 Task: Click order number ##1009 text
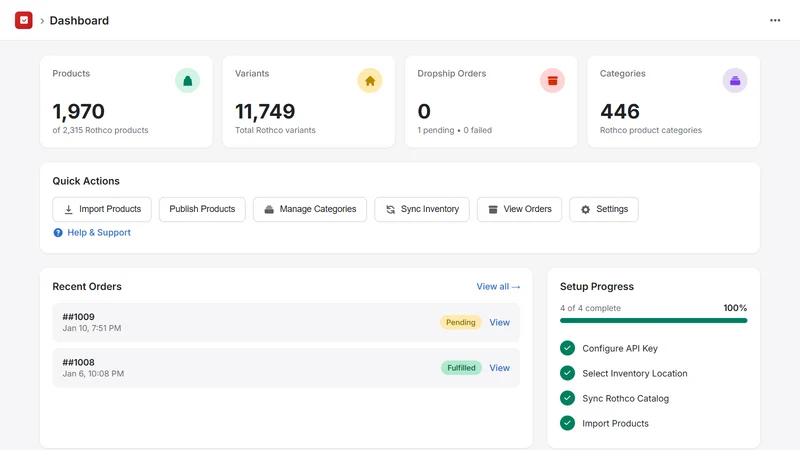pos(78,317)
